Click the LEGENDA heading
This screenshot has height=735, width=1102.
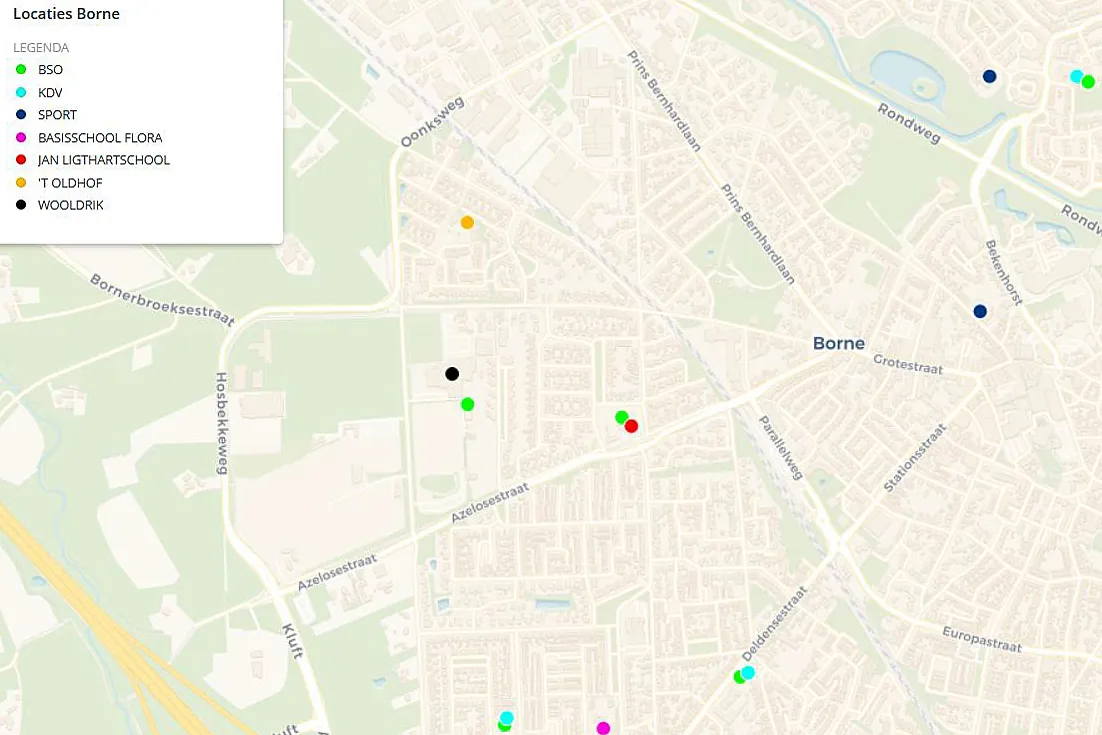coord(41,48)
